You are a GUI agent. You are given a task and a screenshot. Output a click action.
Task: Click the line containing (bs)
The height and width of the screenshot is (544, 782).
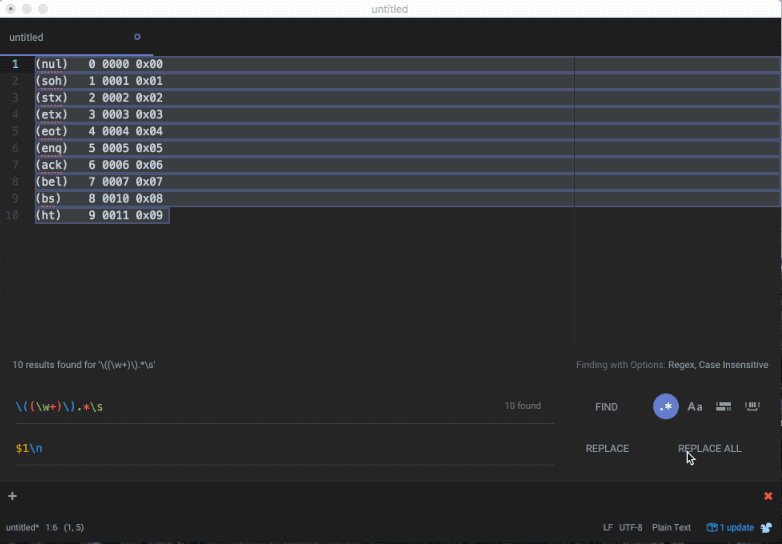coord(407,198)
